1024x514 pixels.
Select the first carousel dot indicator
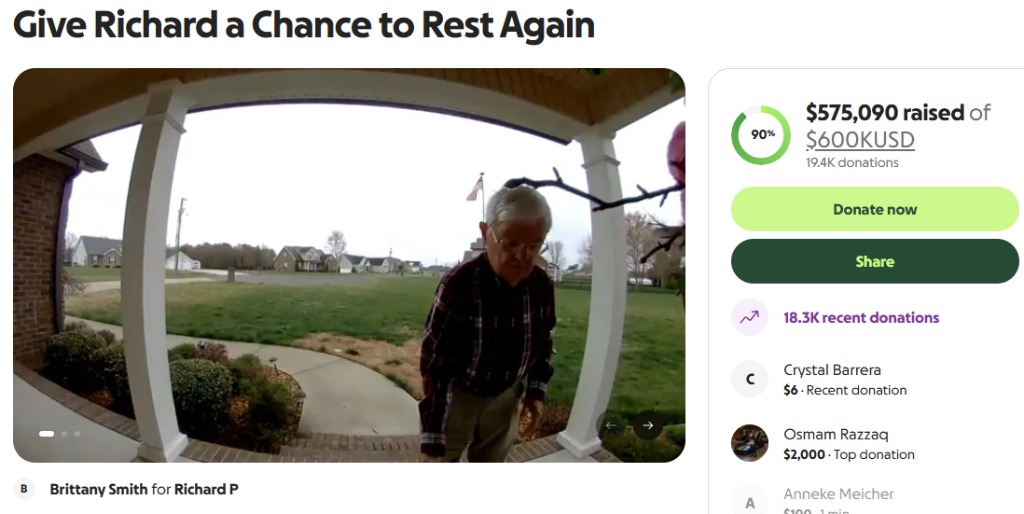tap(46, 434)
